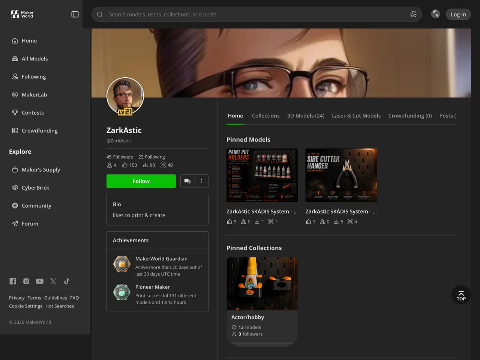Click ZarkAstic's profile avatar
The width and height of the screenshot is (480, 360).
125,96
